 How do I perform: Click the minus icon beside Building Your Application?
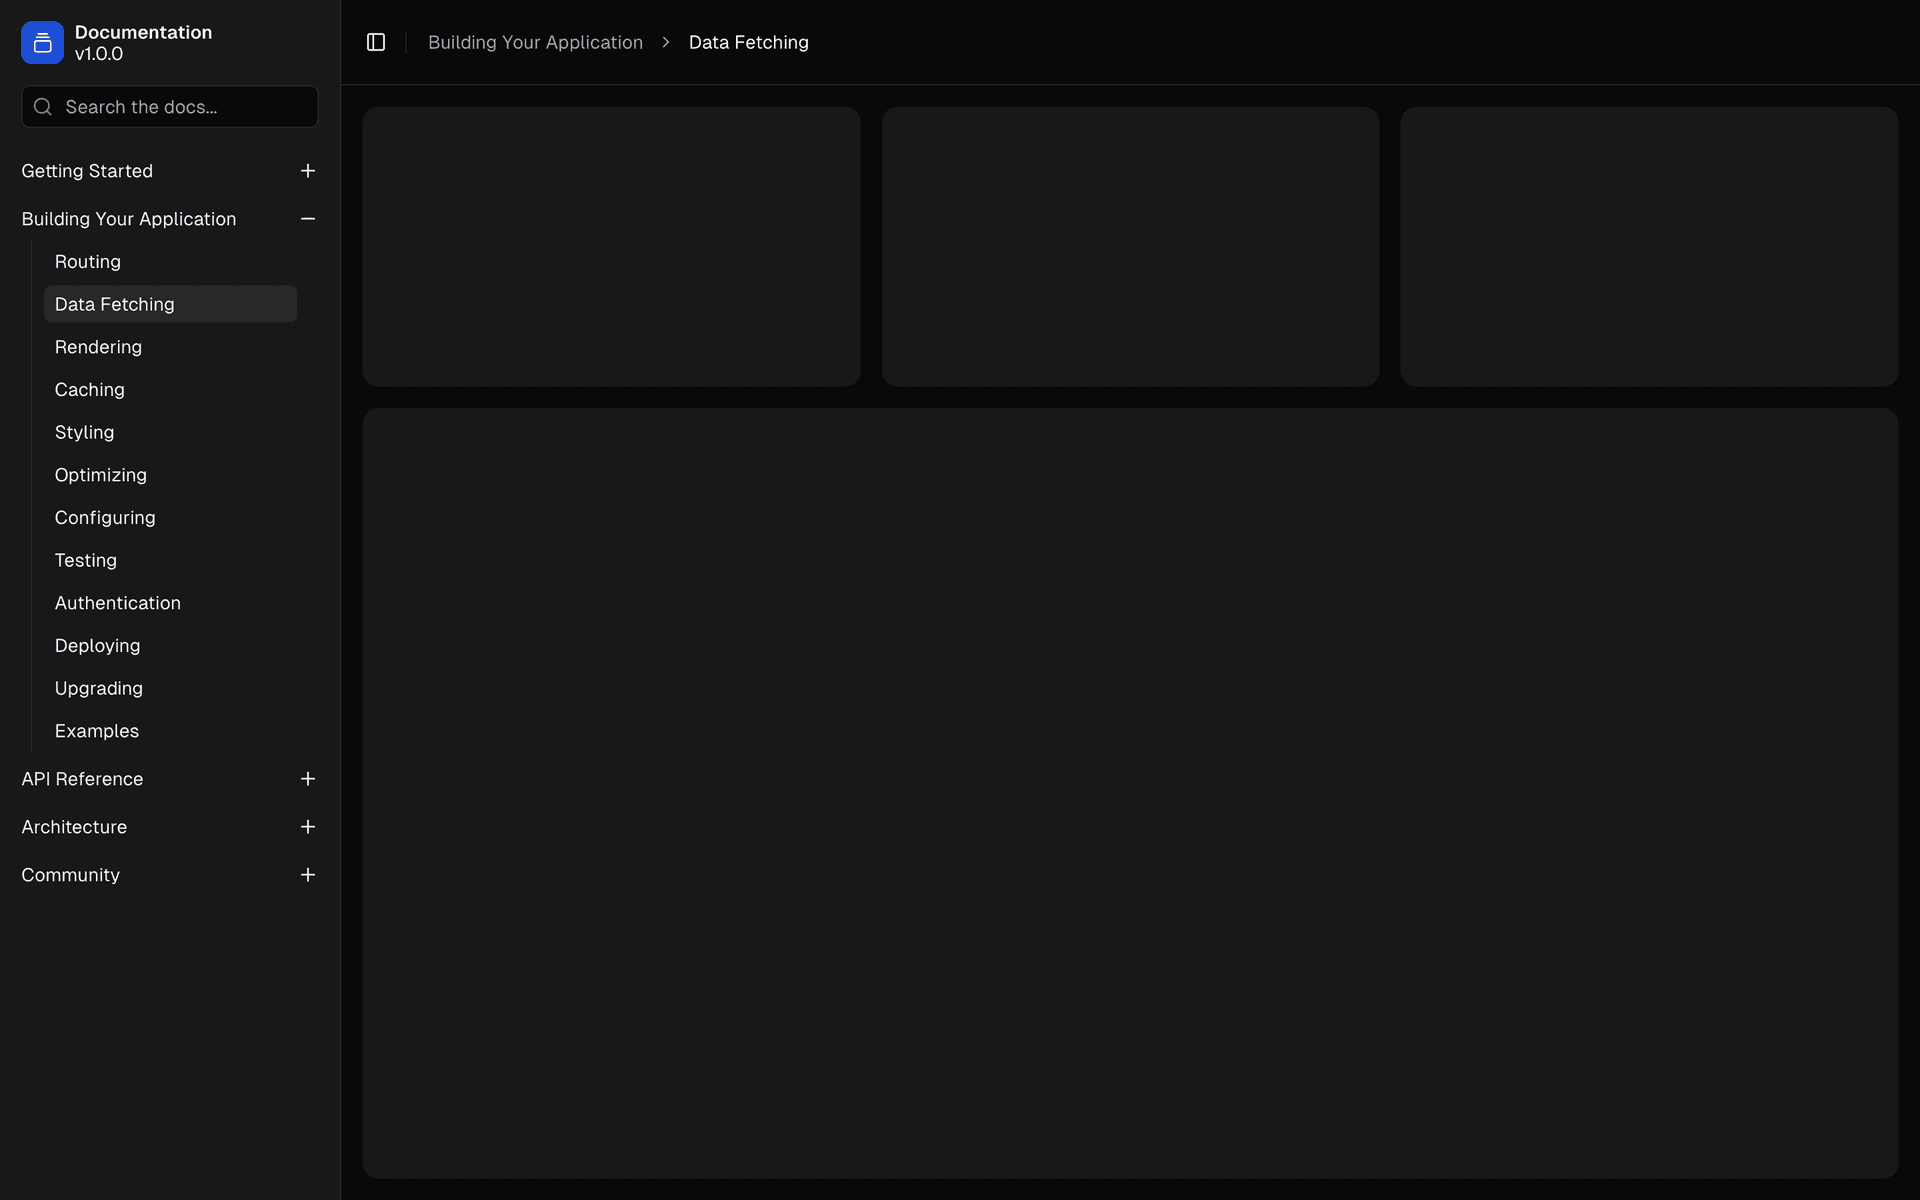tap(307, 218)
